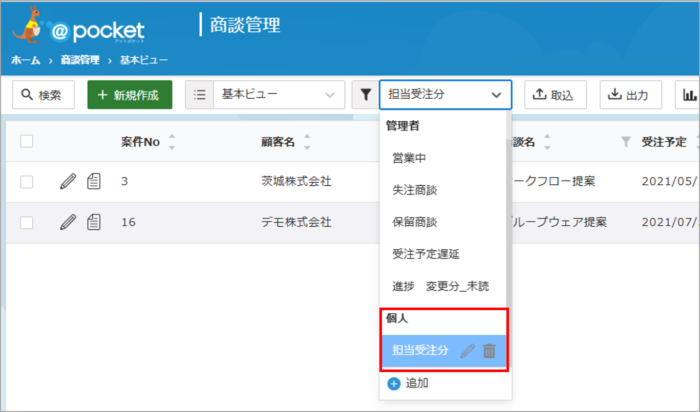Click the @pocket kangaroo logo
700x412 pixels.
pos(78,26)
